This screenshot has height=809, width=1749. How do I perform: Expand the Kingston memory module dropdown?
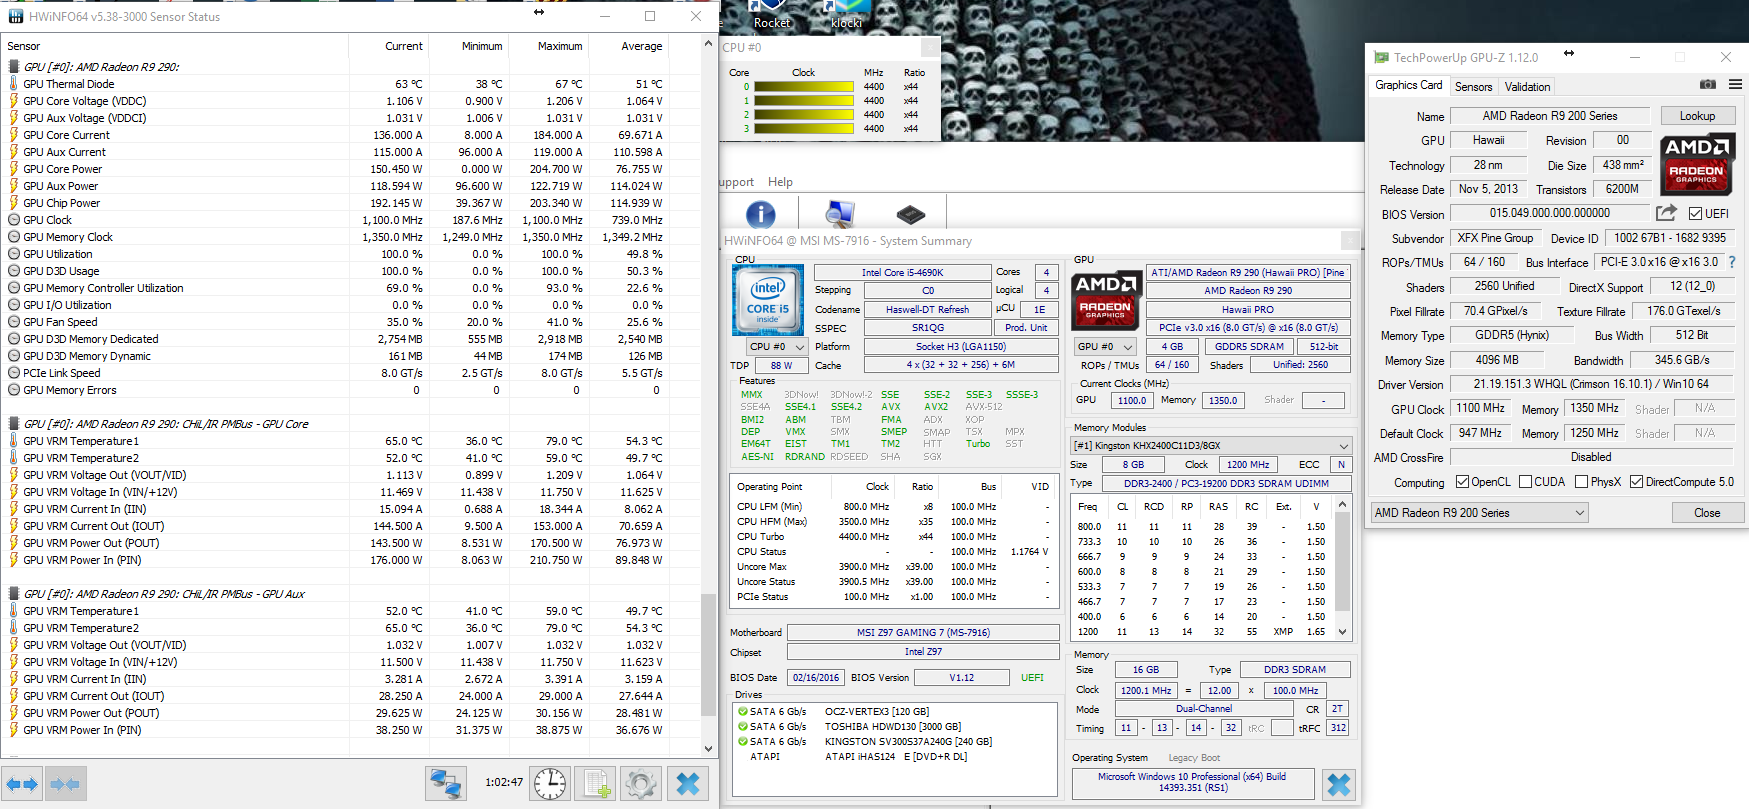1211,446
